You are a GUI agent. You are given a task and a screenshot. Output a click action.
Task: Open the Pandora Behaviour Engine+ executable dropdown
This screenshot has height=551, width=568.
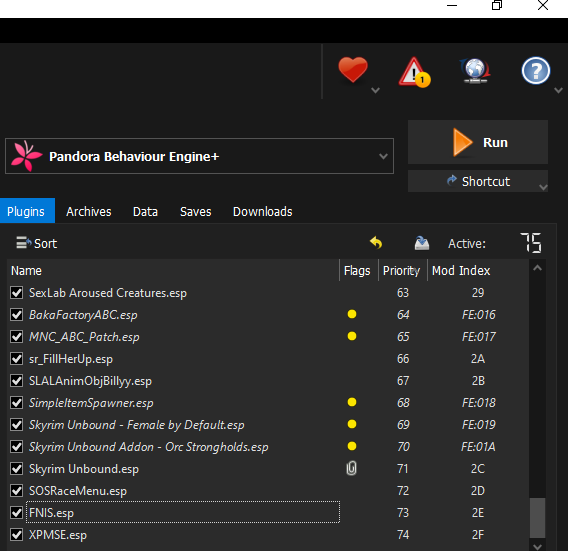200,156
